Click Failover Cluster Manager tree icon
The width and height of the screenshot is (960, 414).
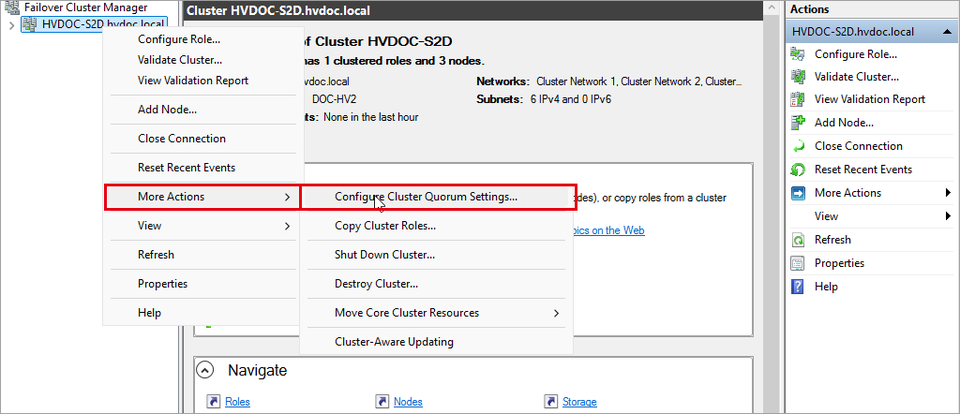coord(12,7)
